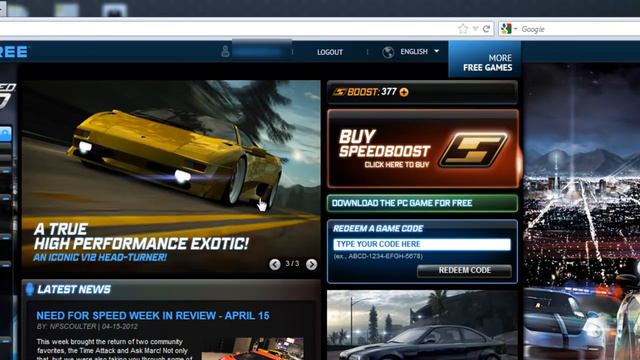Click the globe language icon

coord(388,52)
